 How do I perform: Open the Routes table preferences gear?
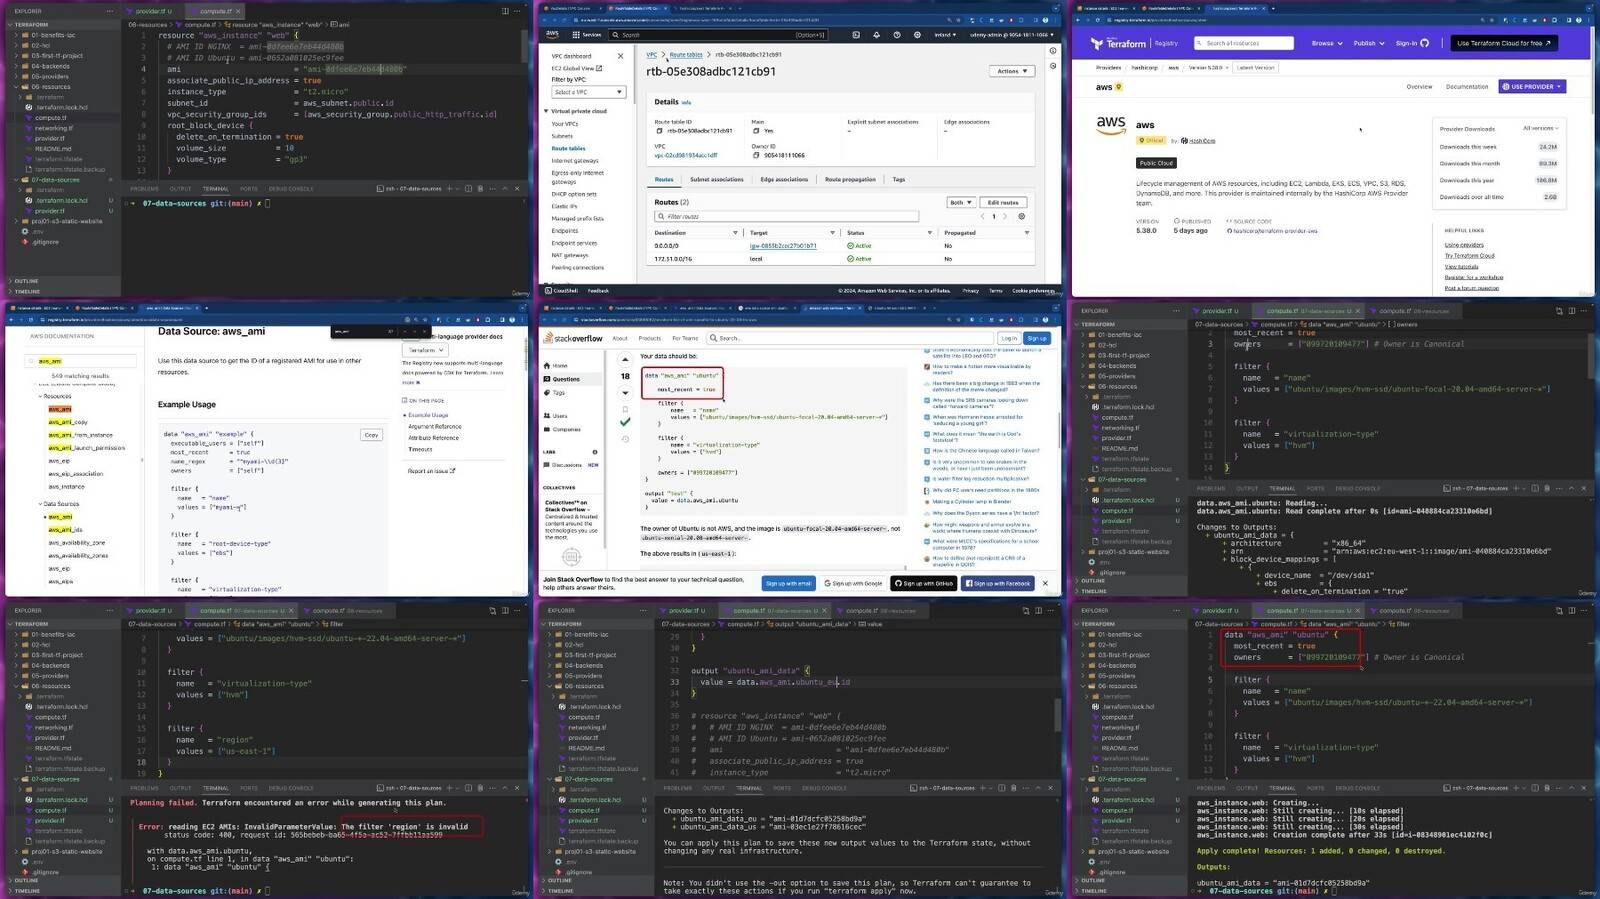coord(1021,217)
